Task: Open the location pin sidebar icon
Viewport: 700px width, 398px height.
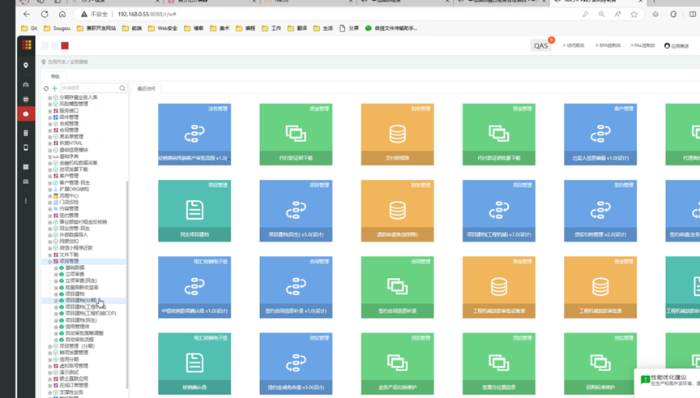Action: pyautogui.click(x=26, y=65)
